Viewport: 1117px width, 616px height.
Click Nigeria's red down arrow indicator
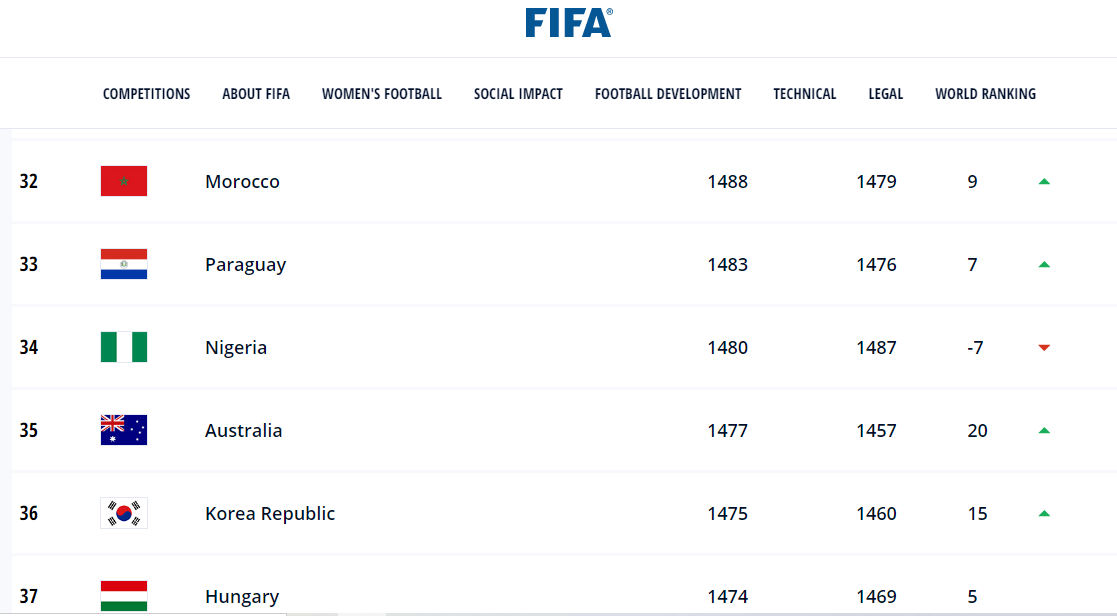tap(1044, 348)
